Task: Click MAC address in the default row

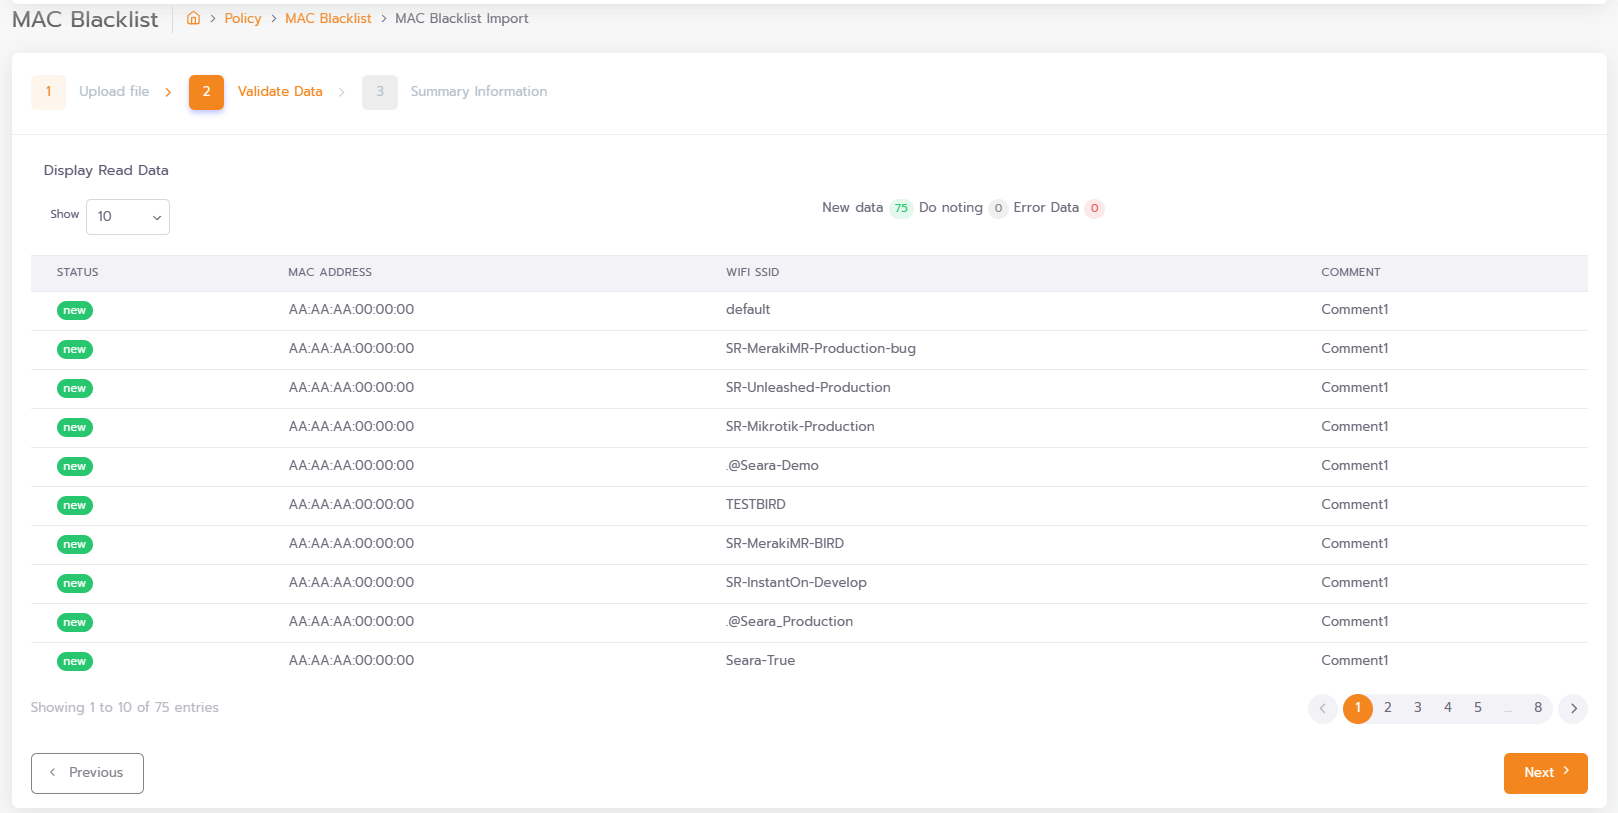Action: click(x=351, y=310)
